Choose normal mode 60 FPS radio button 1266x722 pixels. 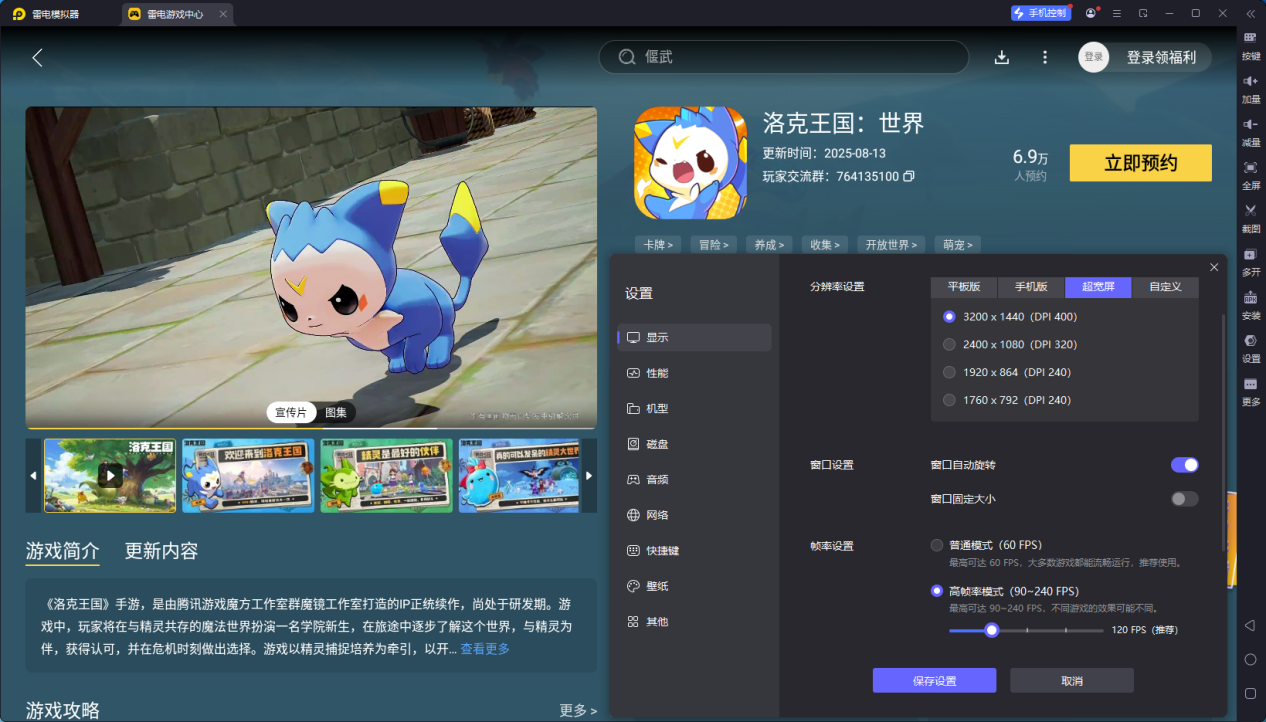(937, 545)
